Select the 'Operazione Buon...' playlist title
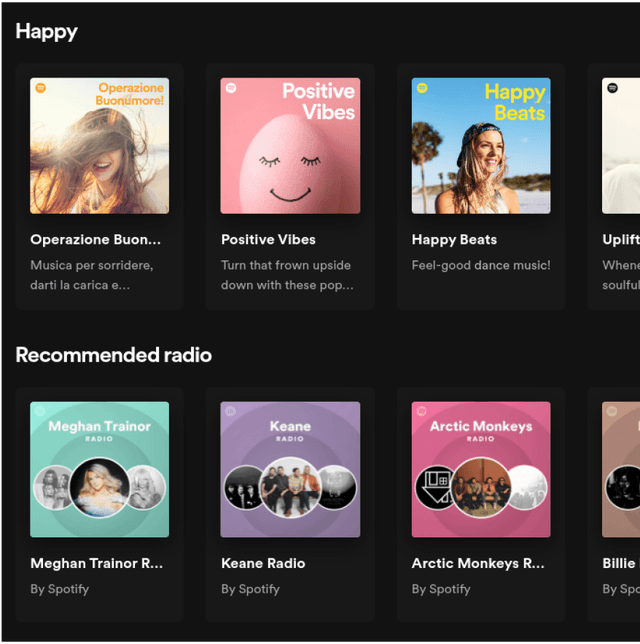Image resolution: width=640 pixels, height=644 pixels. (x=95, y=239)
